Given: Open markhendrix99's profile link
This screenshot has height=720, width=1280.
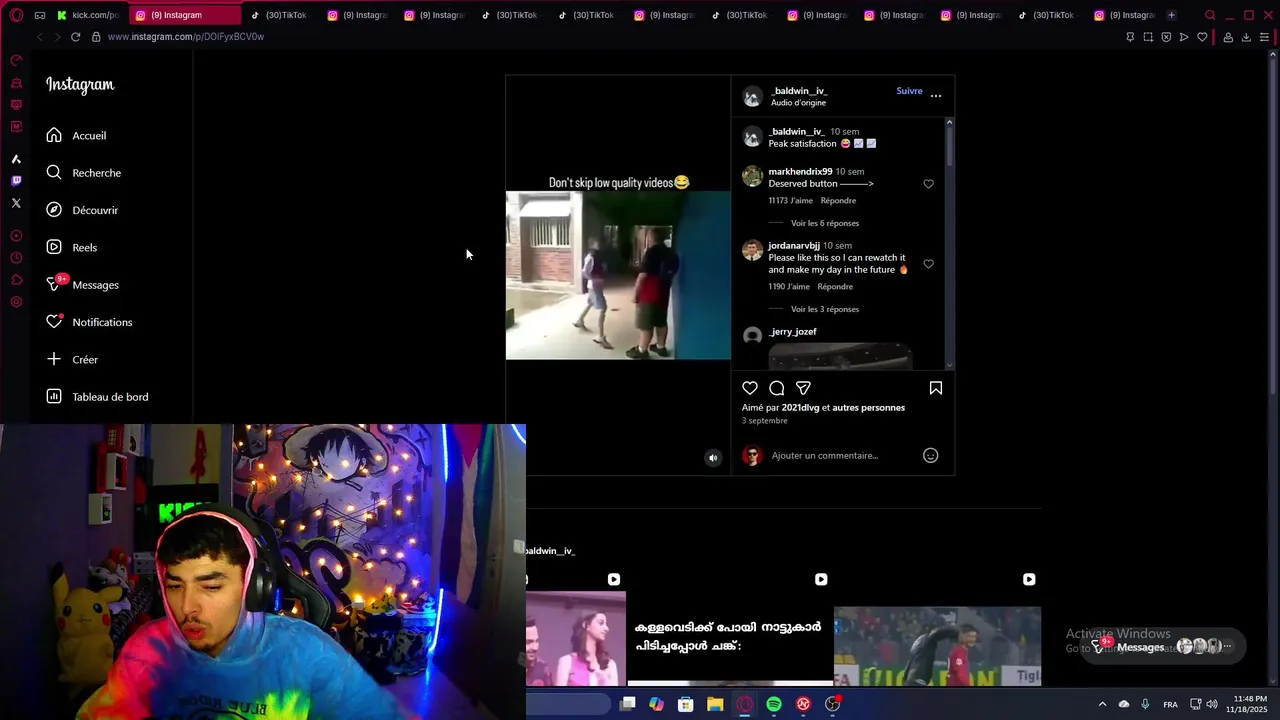Looking at the screenshot, I should 800,172.
